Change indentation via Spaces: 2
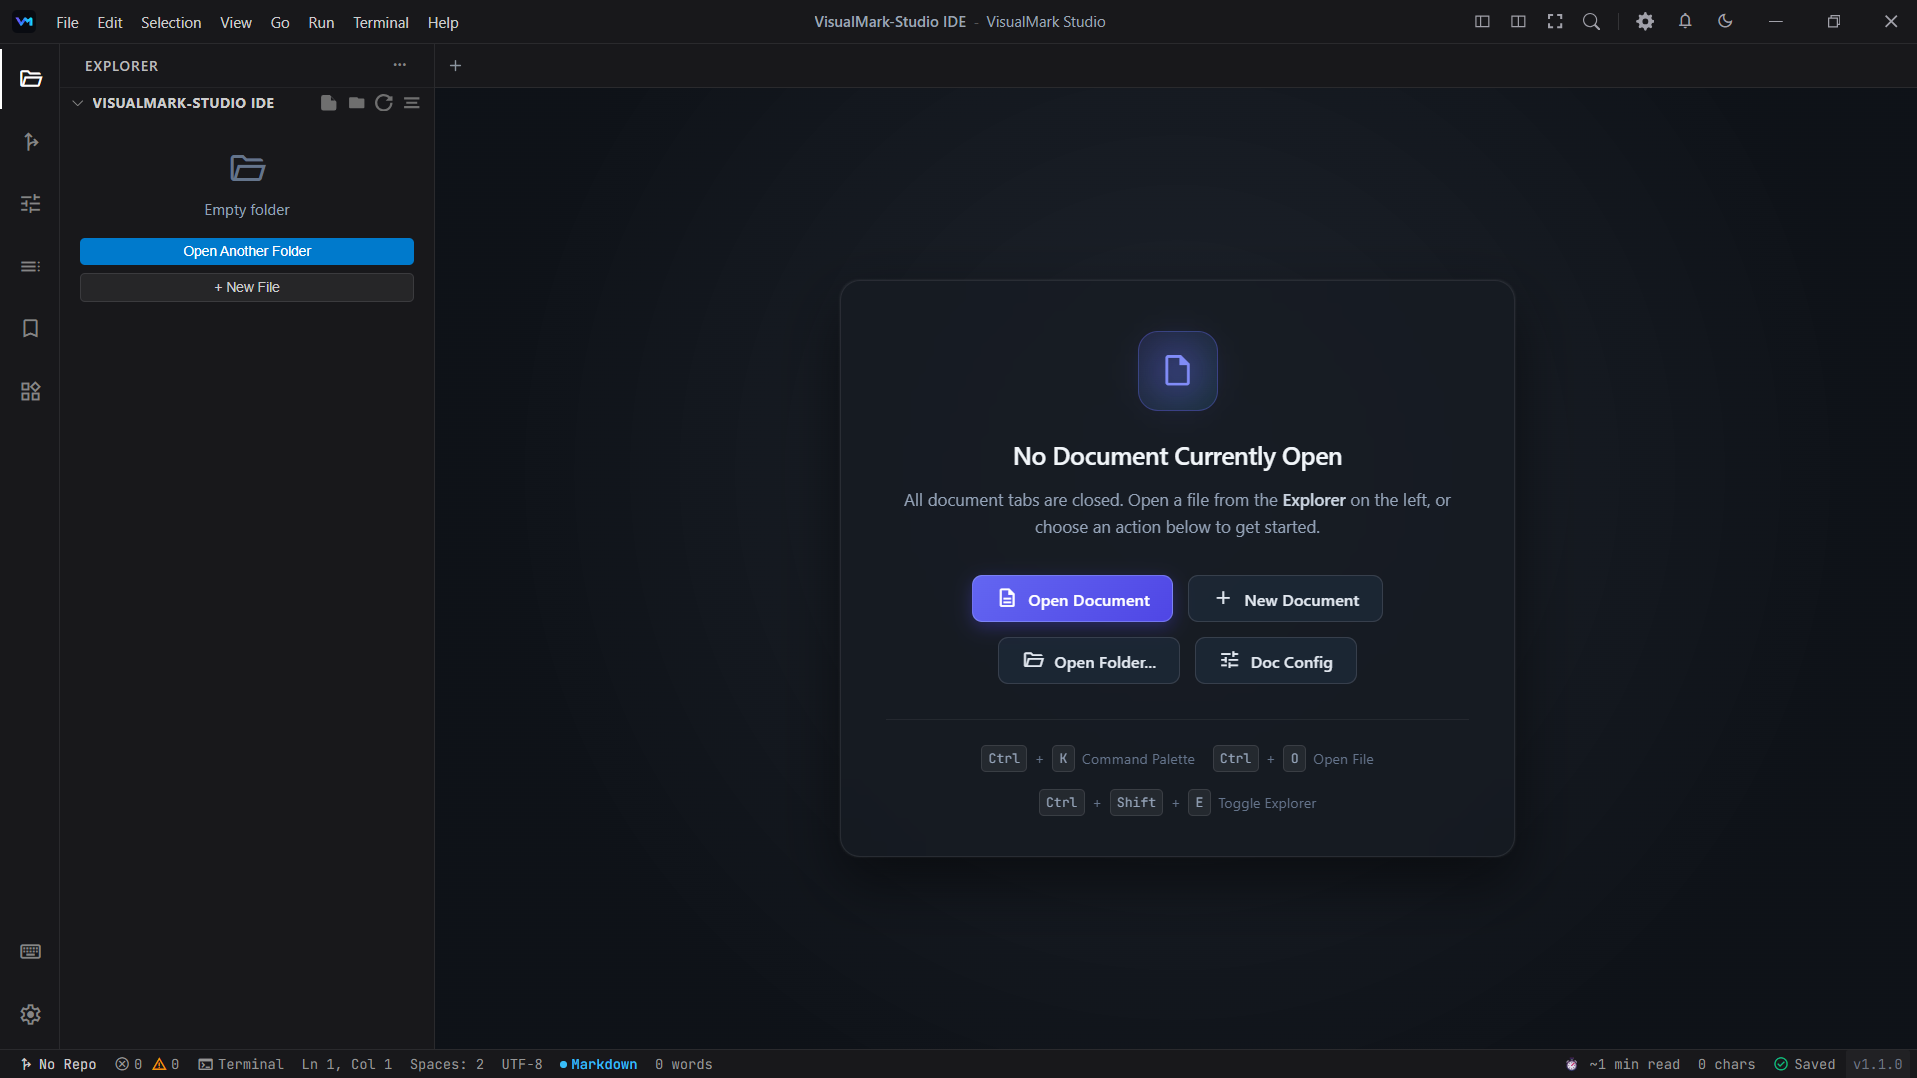Screen dimensions: 1917x1078 click(447, 1064)
